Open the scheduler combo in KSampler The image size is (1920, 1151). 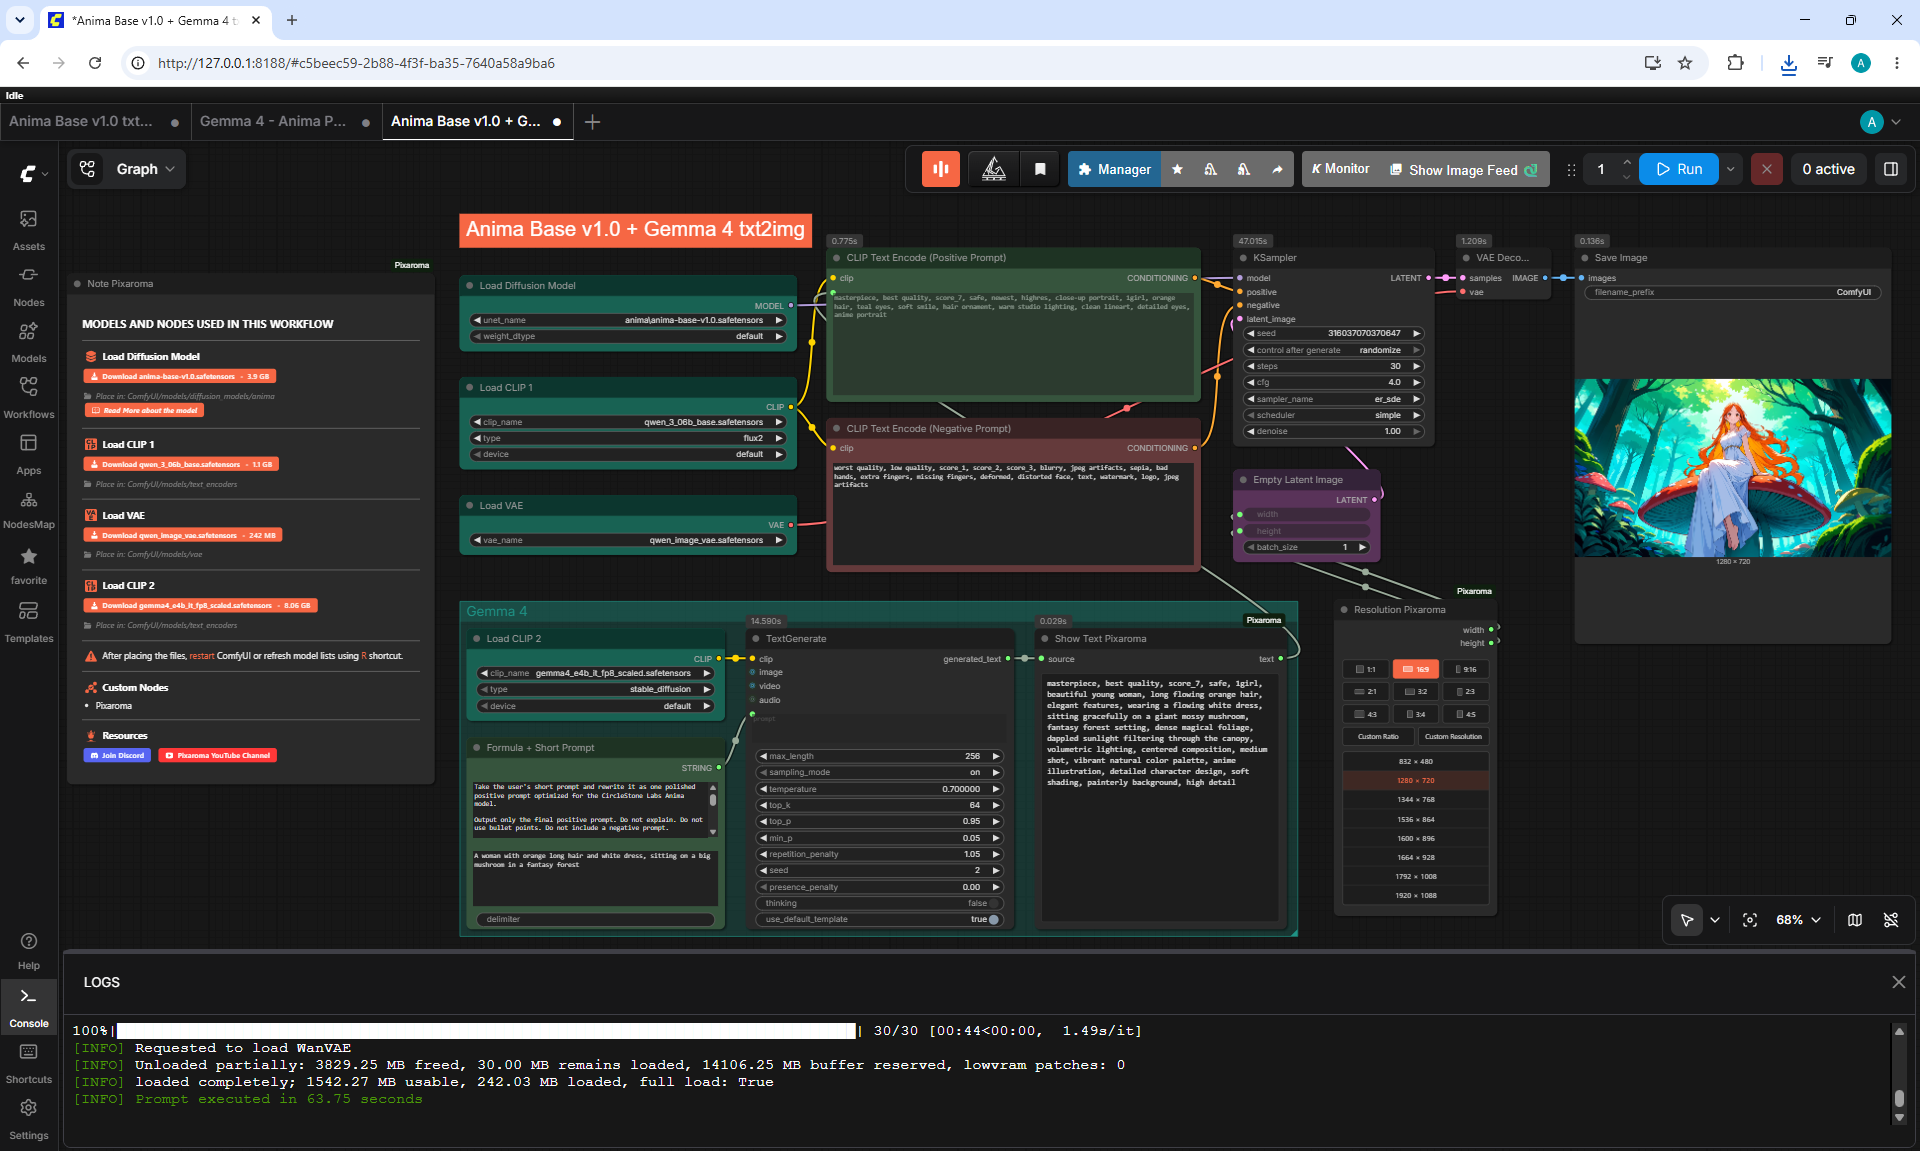(x=1334, y=415)
